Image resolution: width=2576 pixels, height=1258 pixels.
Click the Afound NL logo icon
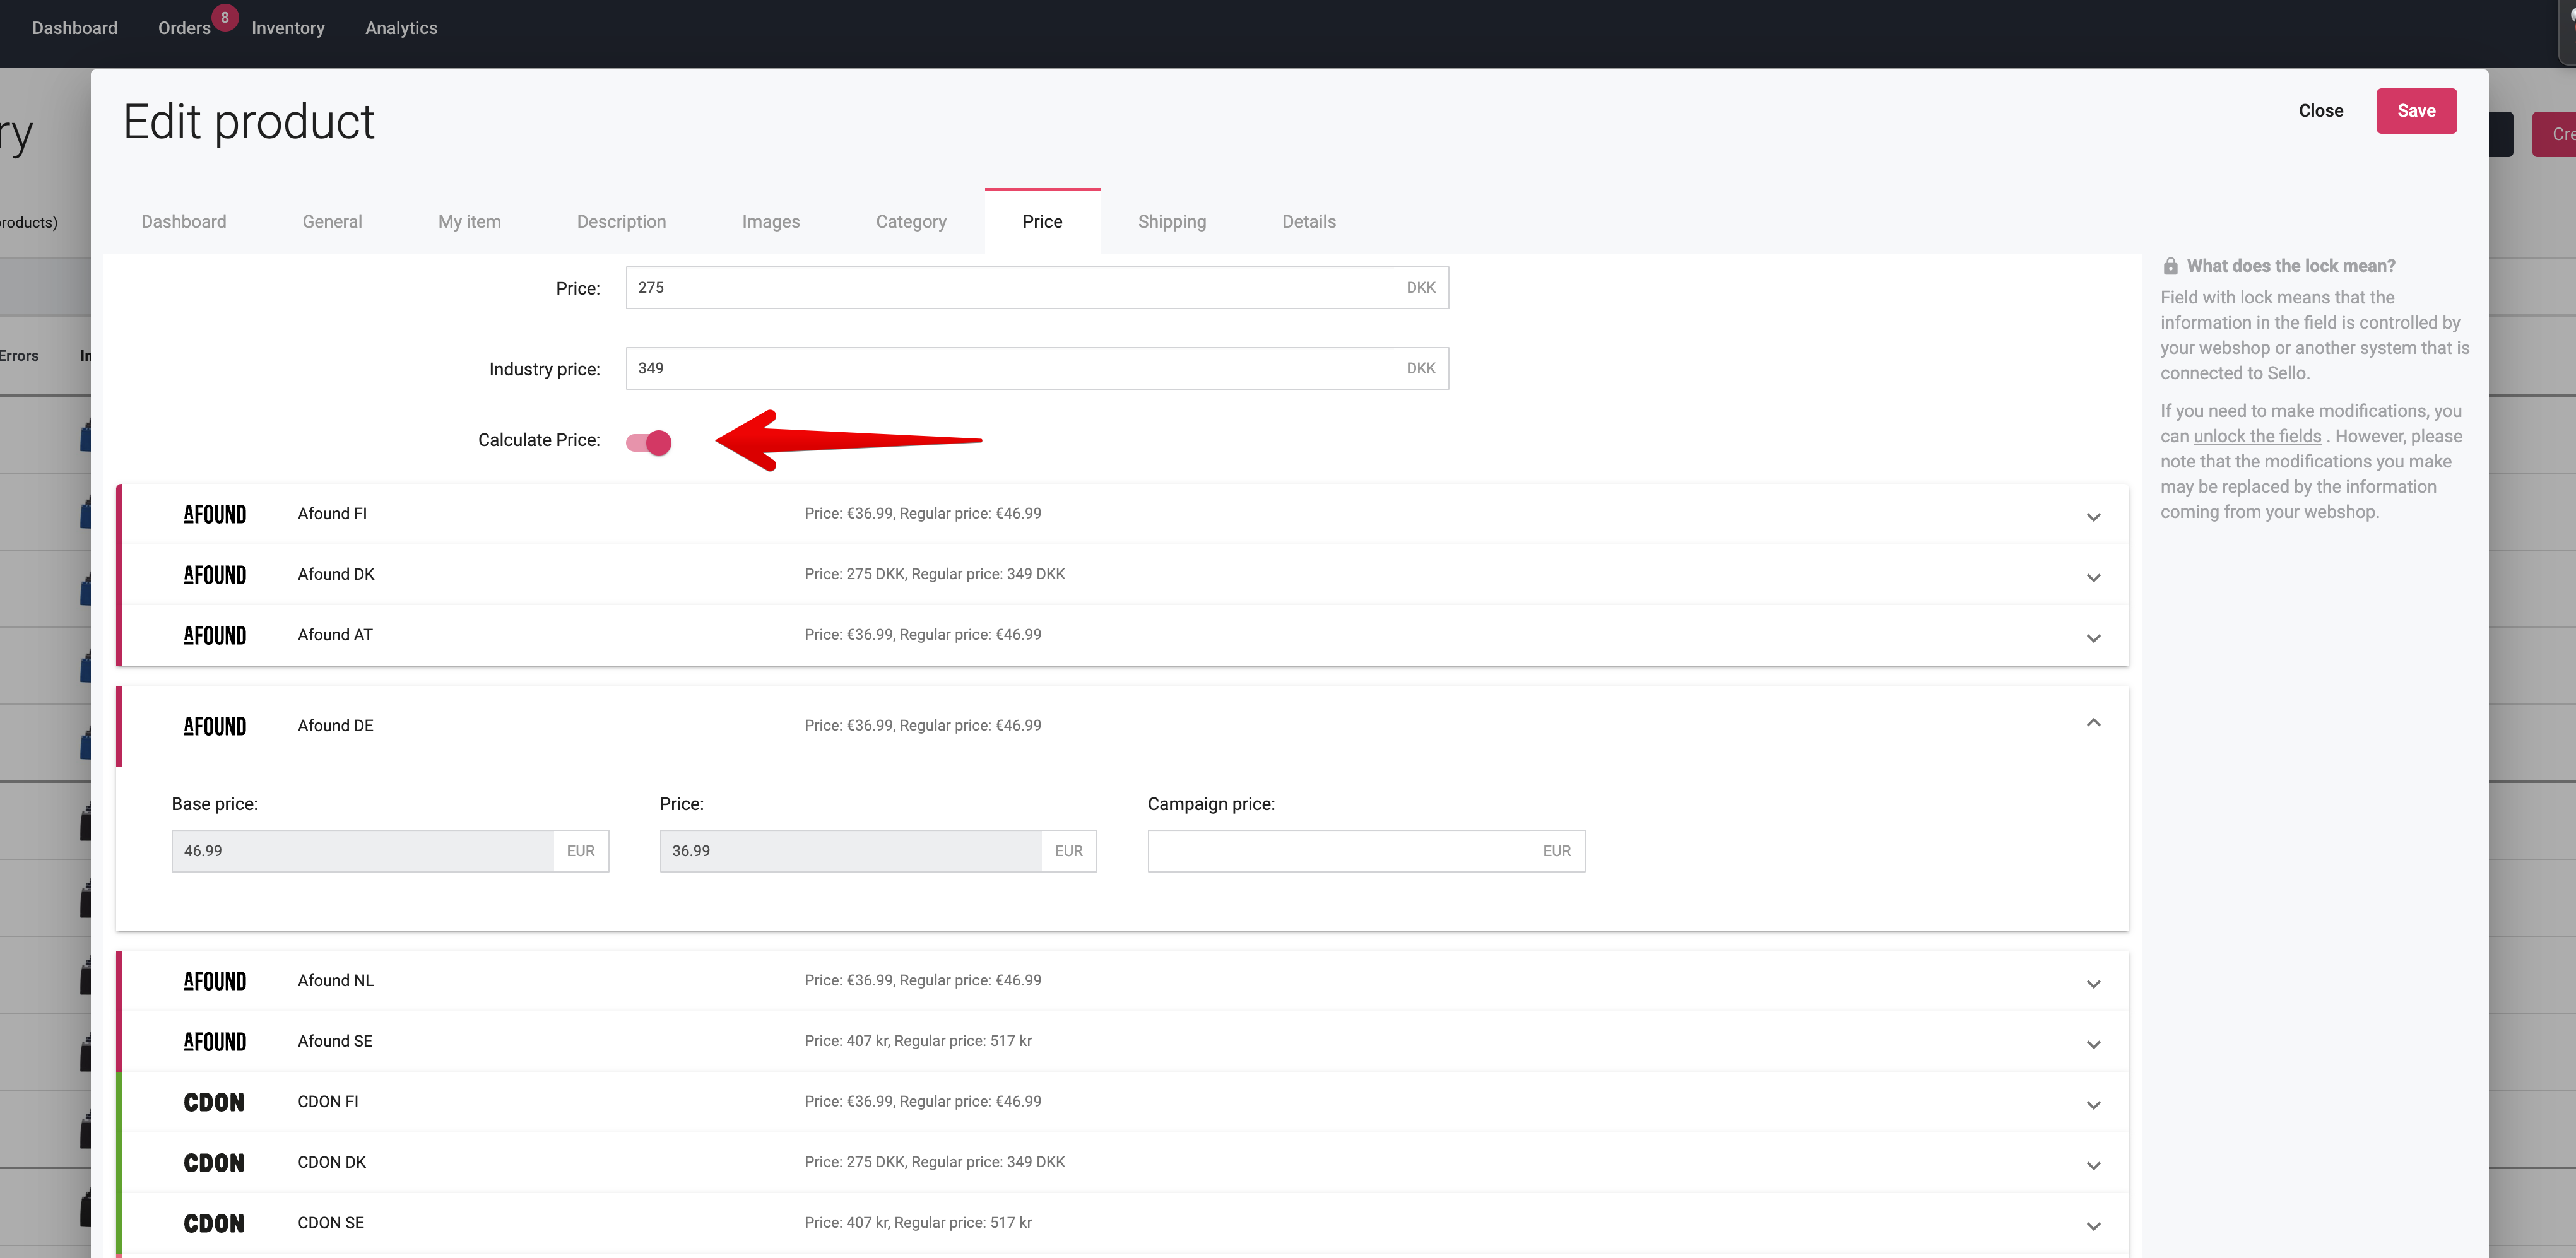[215, 981]
